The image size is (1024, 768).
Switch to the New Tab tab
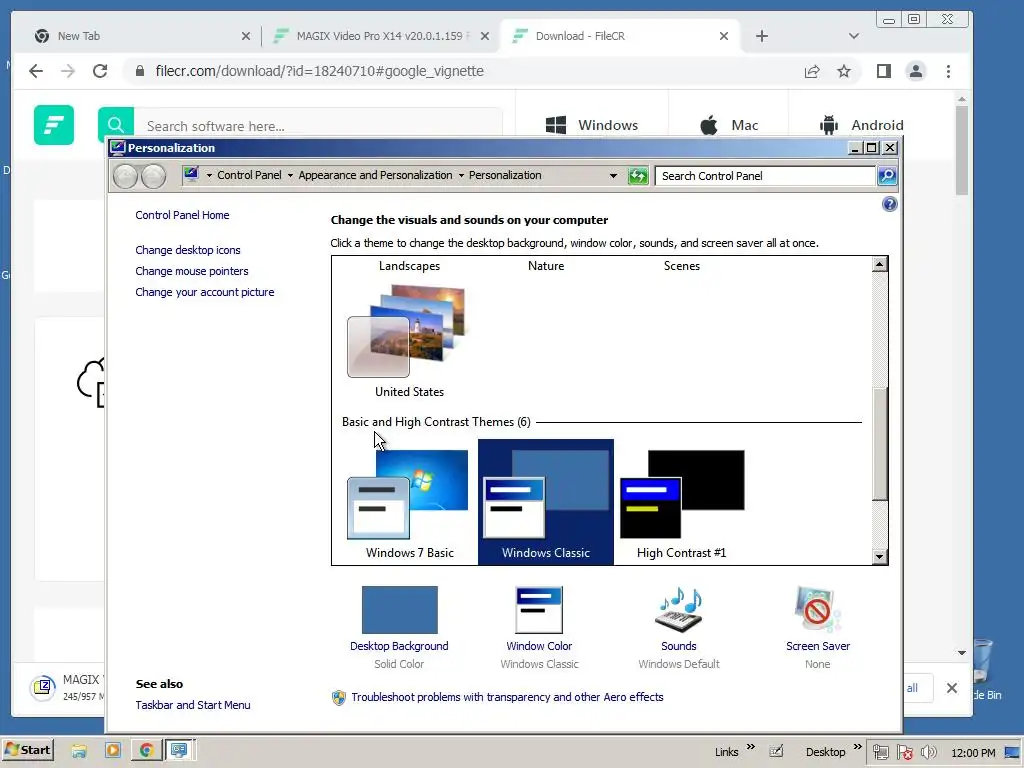click(141, 36)
